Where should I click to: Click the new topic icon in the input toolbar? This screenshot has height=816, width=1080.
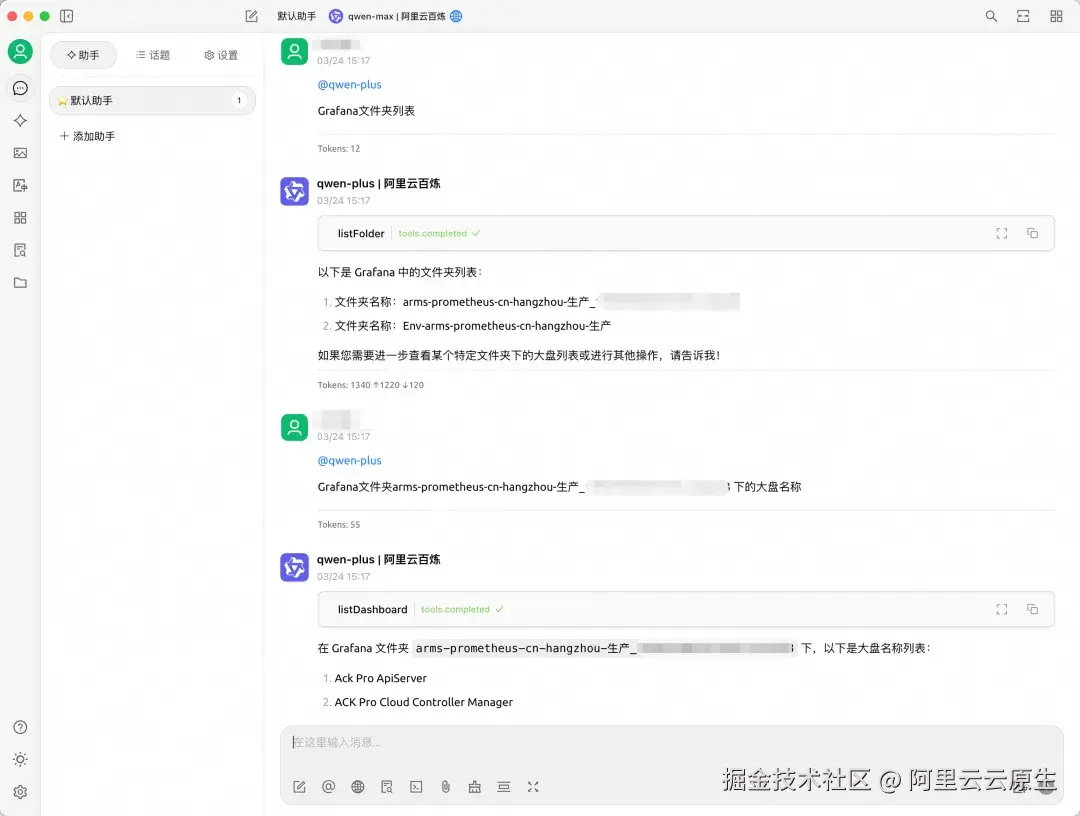(299, 787)
